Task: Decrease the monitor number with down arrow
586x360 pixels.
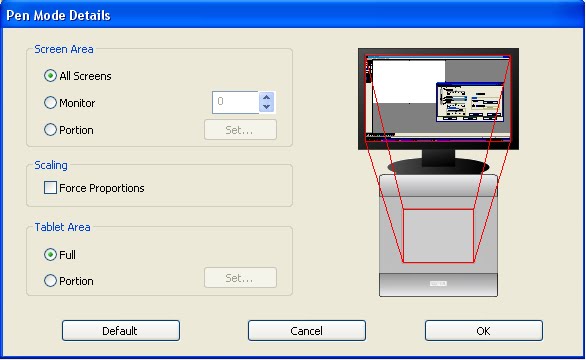Action: pos(266,107)
